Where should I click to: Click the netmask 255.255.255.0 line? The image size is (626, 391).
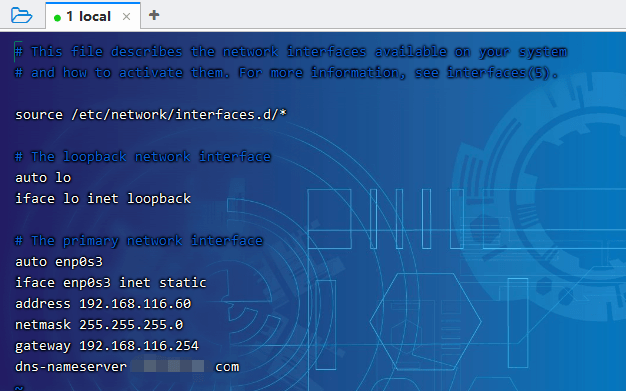[x=99, y=325]
